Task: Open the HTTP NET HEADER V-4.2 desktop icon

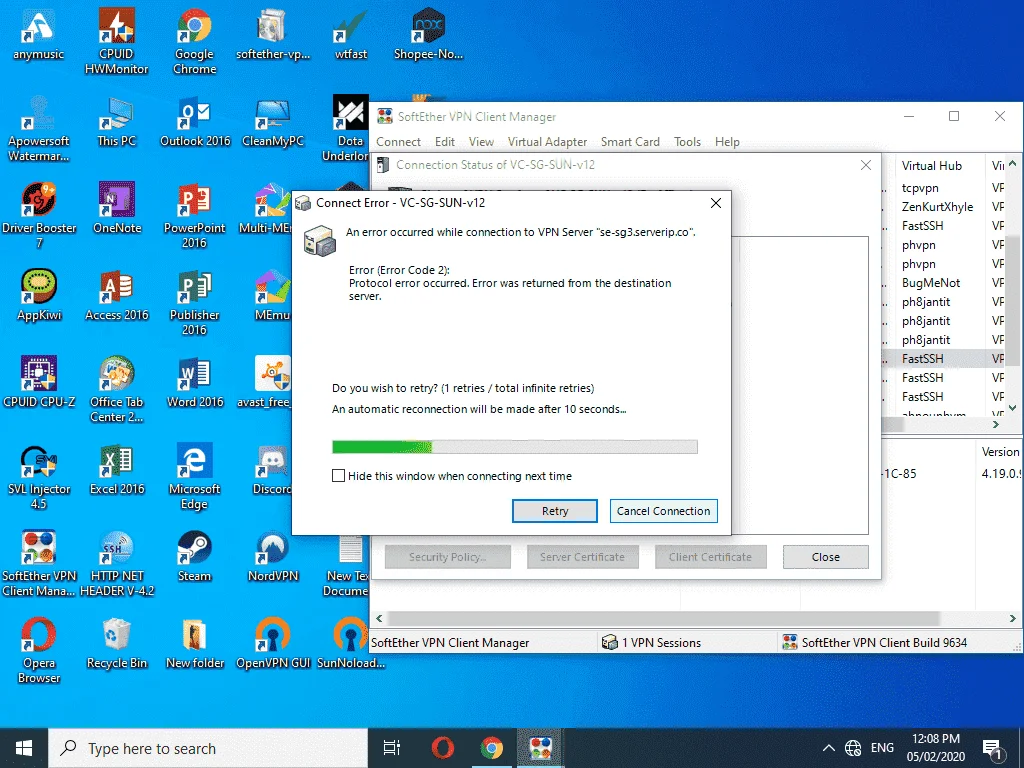Action: click(x=117, y=563)
